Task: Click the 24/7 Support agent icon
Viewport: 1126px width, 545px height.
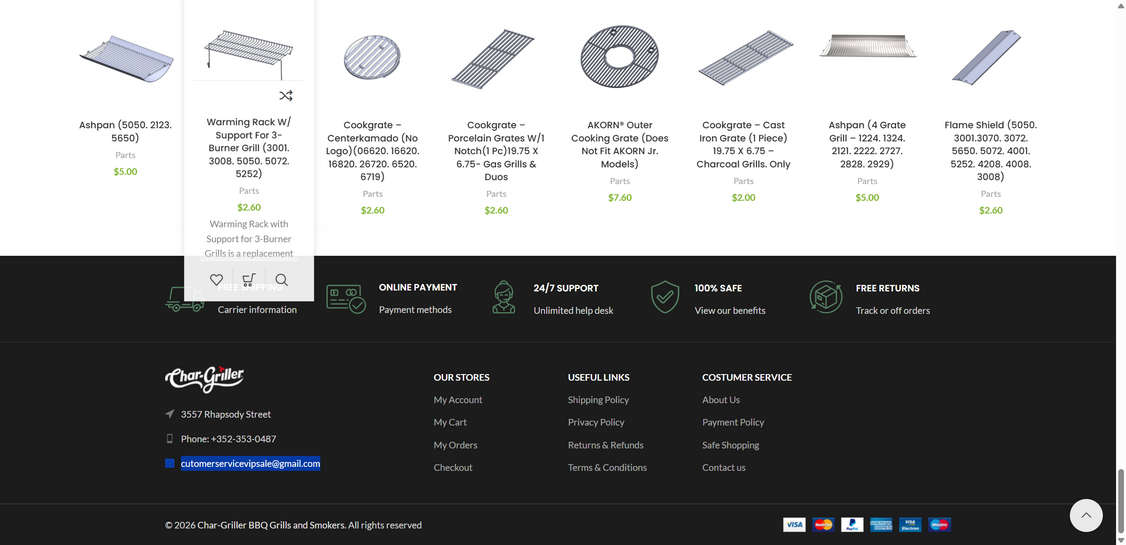Action: tap(504, 298)
